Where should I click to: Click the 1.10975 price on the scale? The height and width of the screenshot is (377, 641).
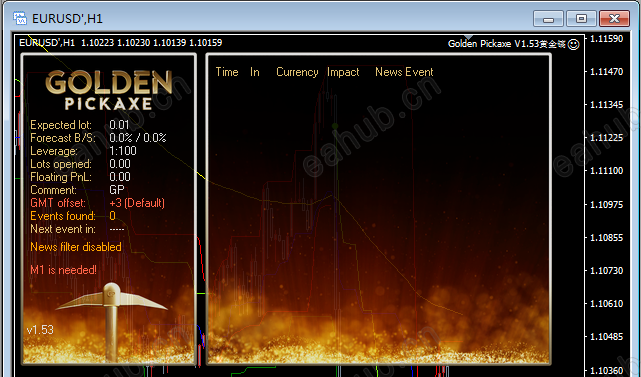coord(606,204)
